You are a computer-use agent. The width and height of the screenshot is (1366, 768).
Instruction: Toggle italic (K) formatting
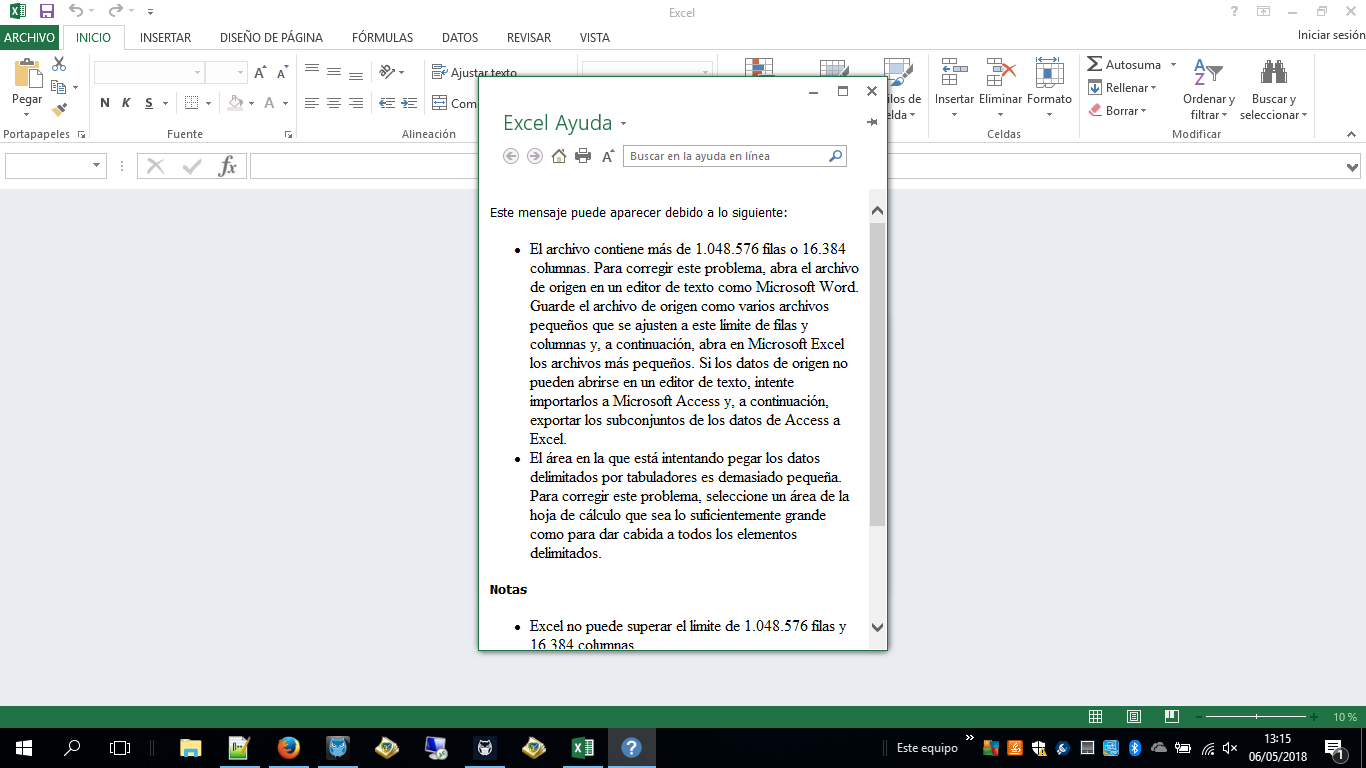126,103
